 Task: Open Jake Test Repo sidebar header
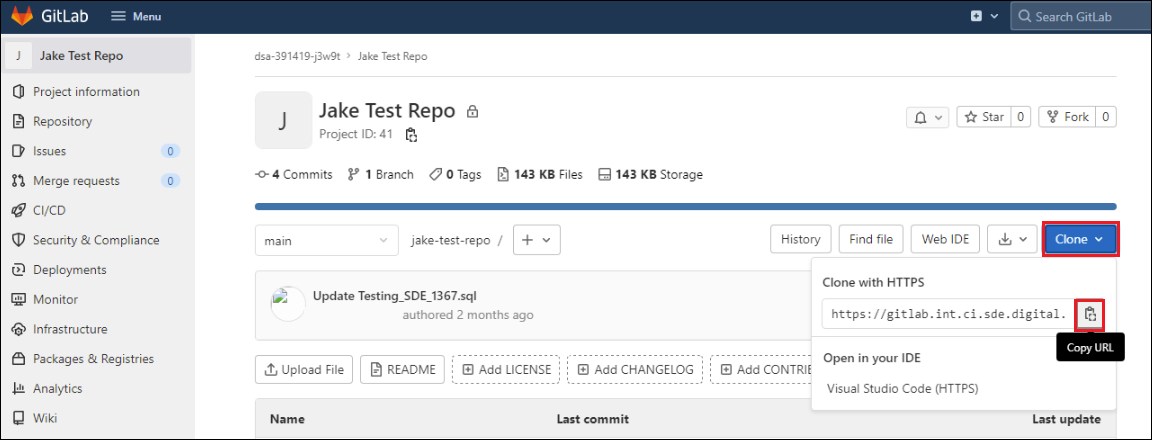[98, 56]
